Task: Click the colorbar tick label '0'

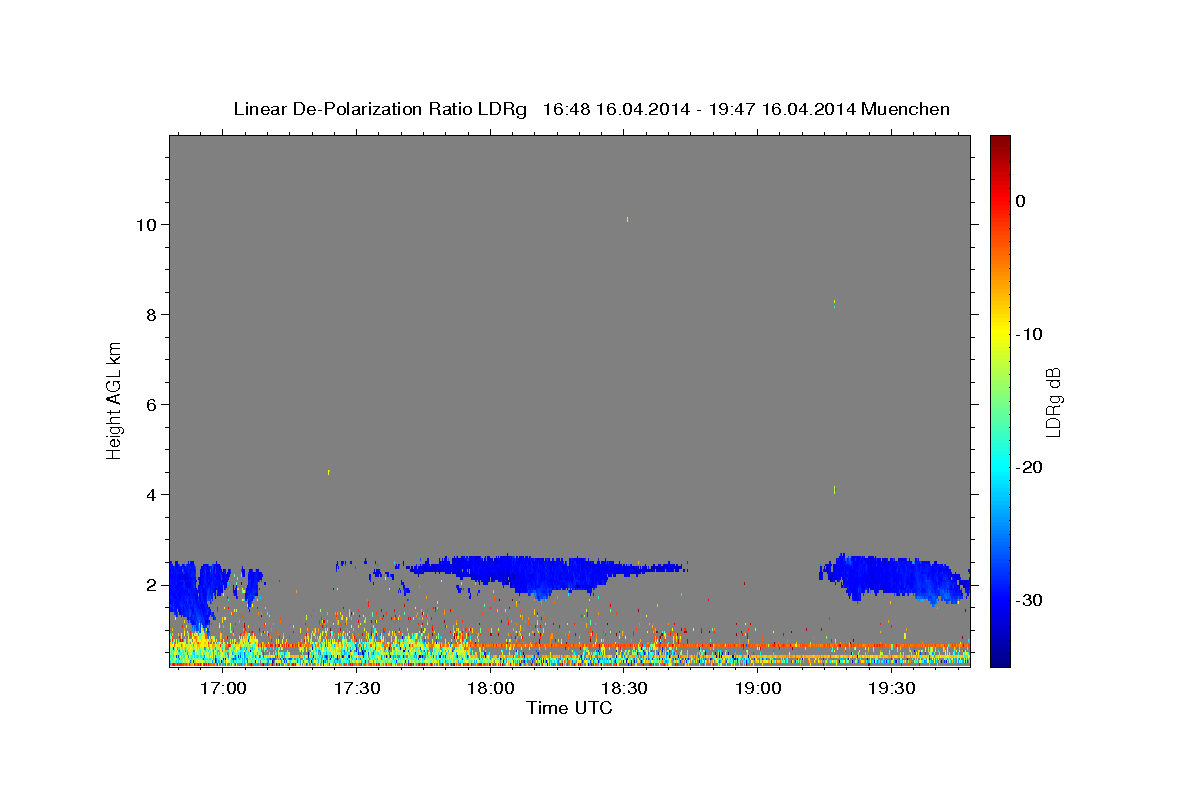Action: [x=1020, y=201]
